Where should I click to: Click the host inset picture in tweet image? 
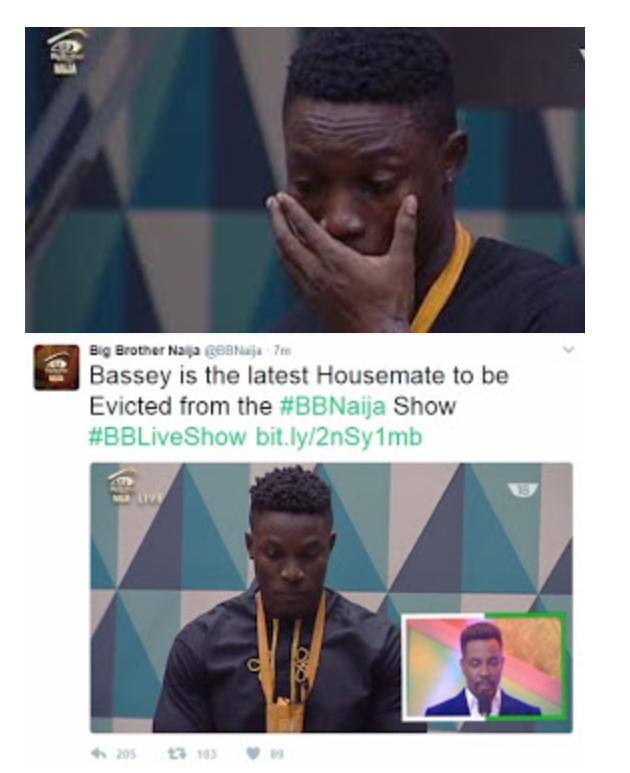tap(484, 667)
